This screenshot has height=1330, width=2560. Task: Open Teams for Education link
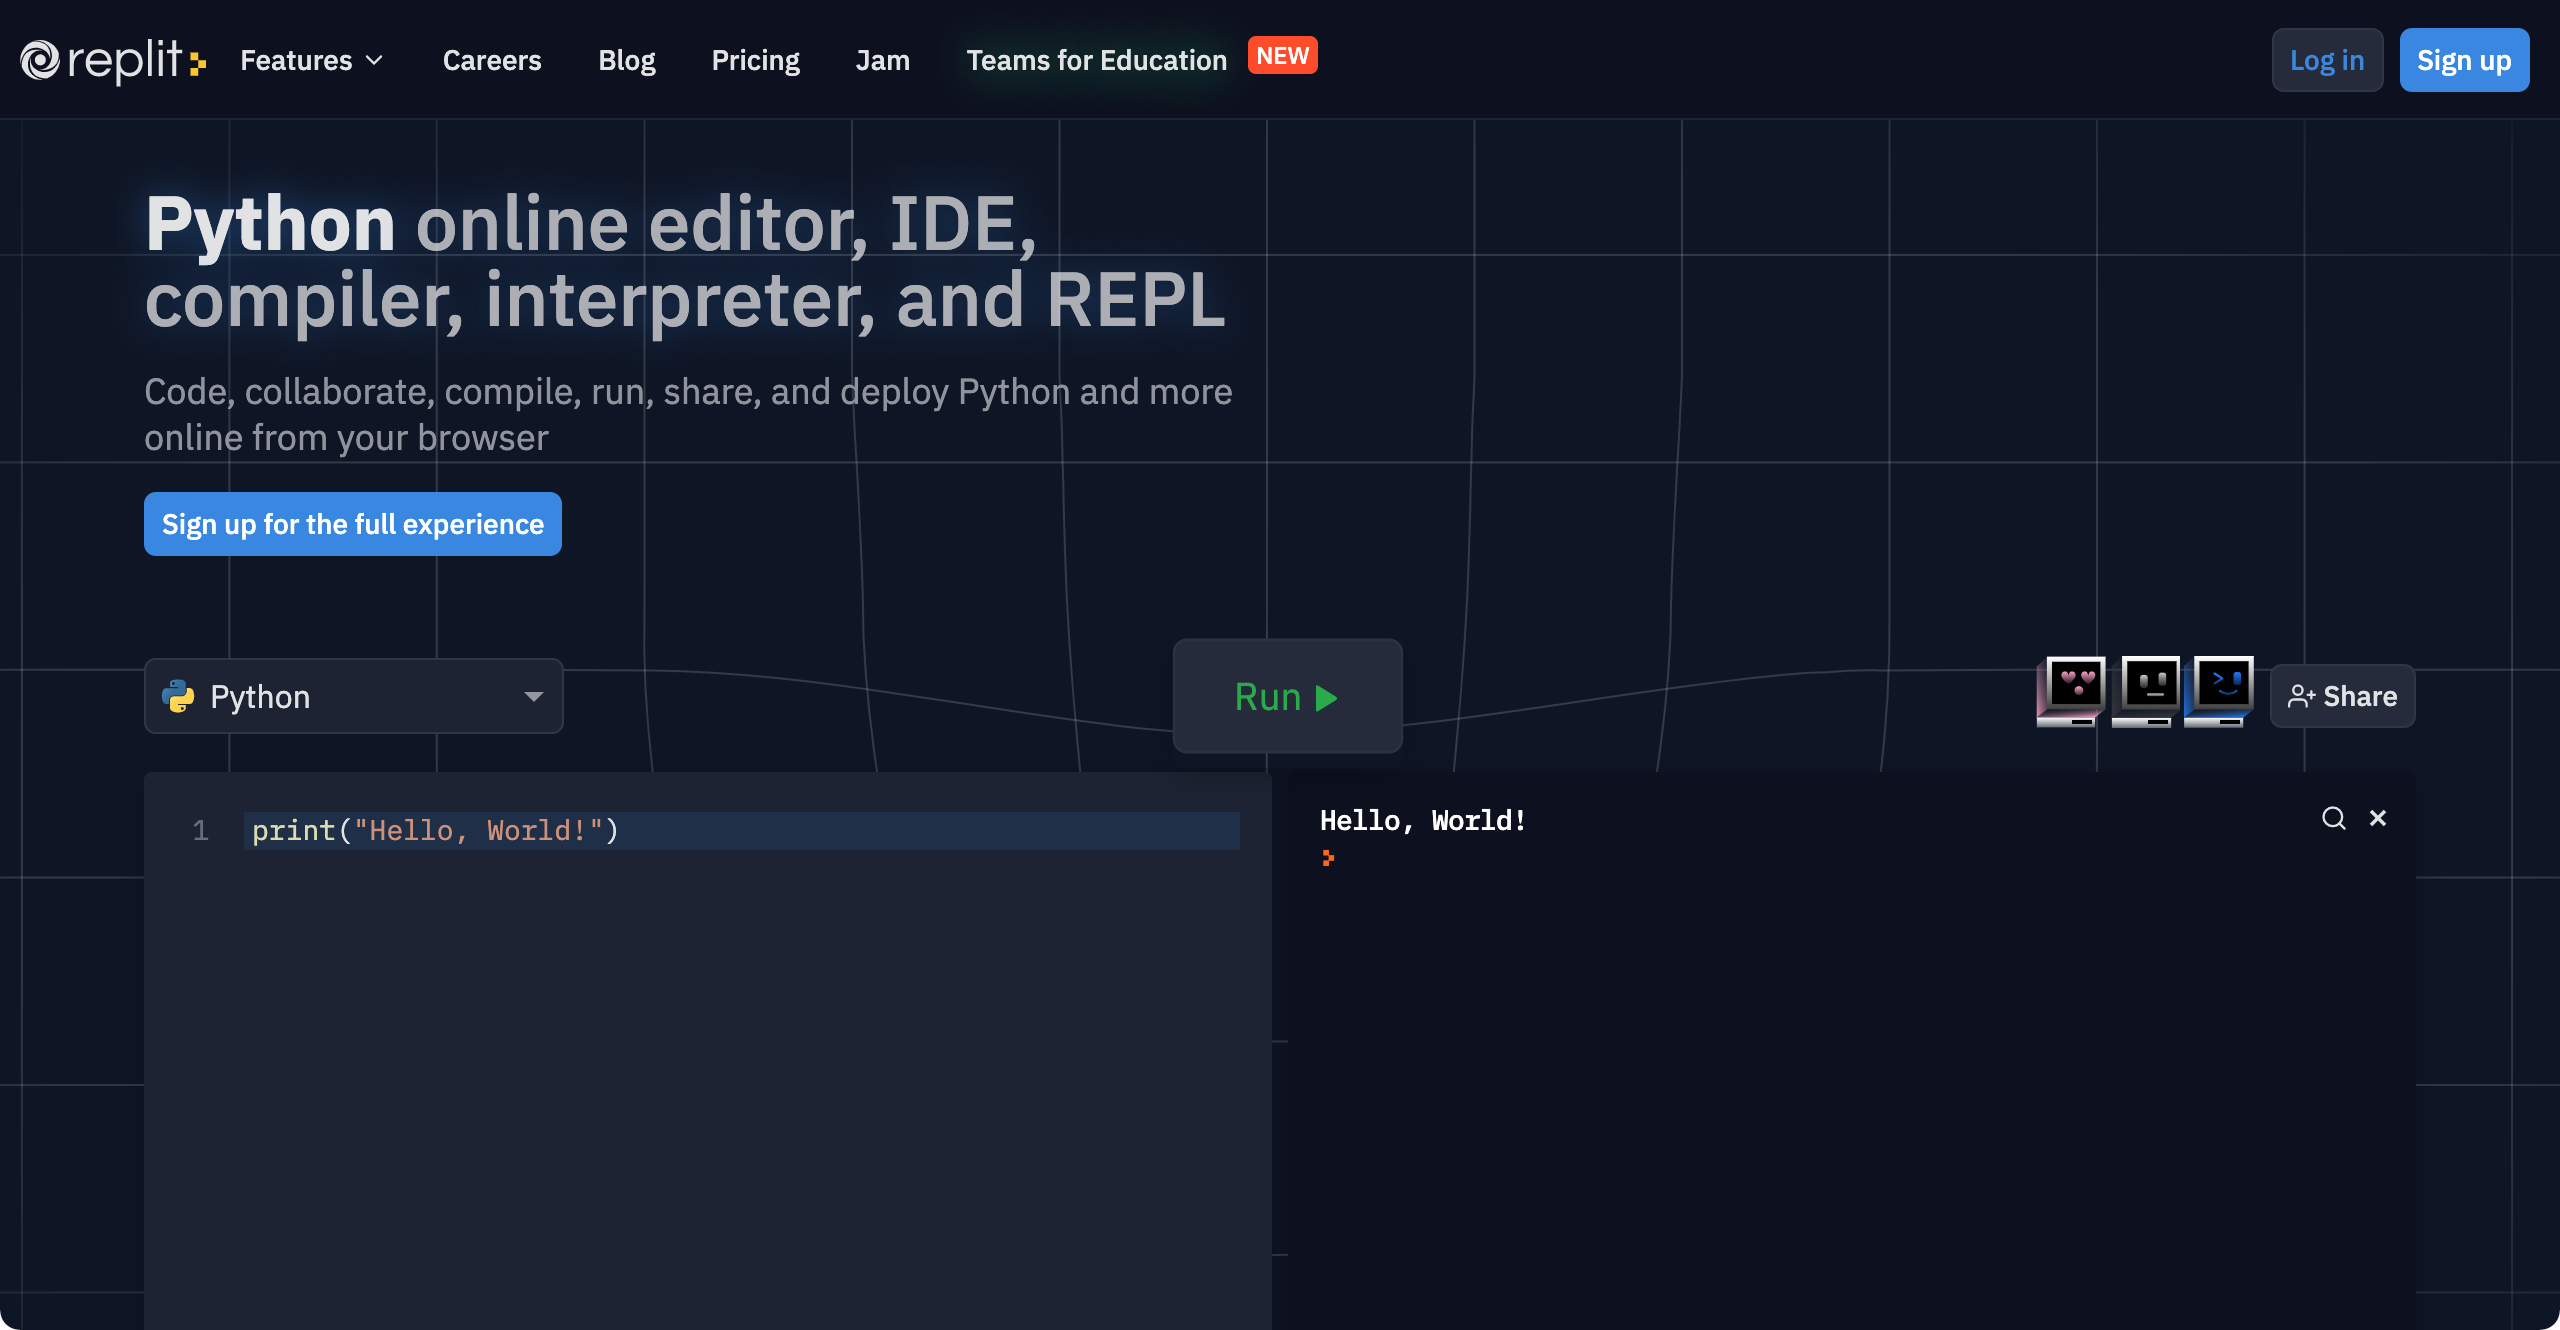[x=1096, y=61]
